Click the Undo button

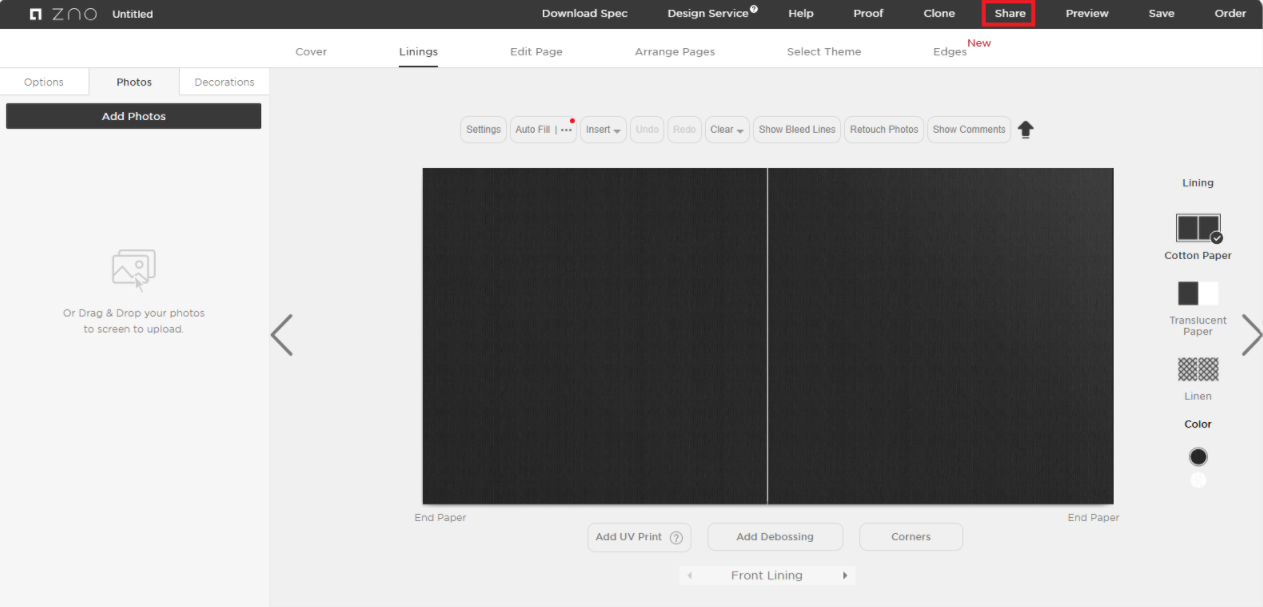click(x=647, y=129)
